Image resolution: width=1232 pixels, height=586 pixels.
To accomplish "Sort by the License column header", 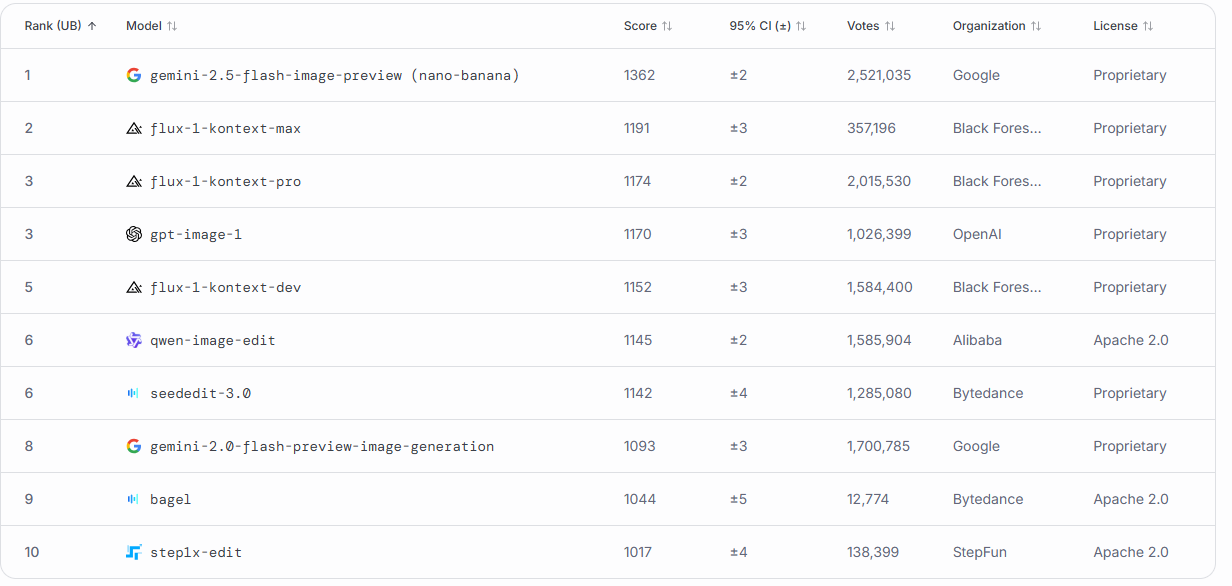I will pyautogui.click(x=1123, y=26).
